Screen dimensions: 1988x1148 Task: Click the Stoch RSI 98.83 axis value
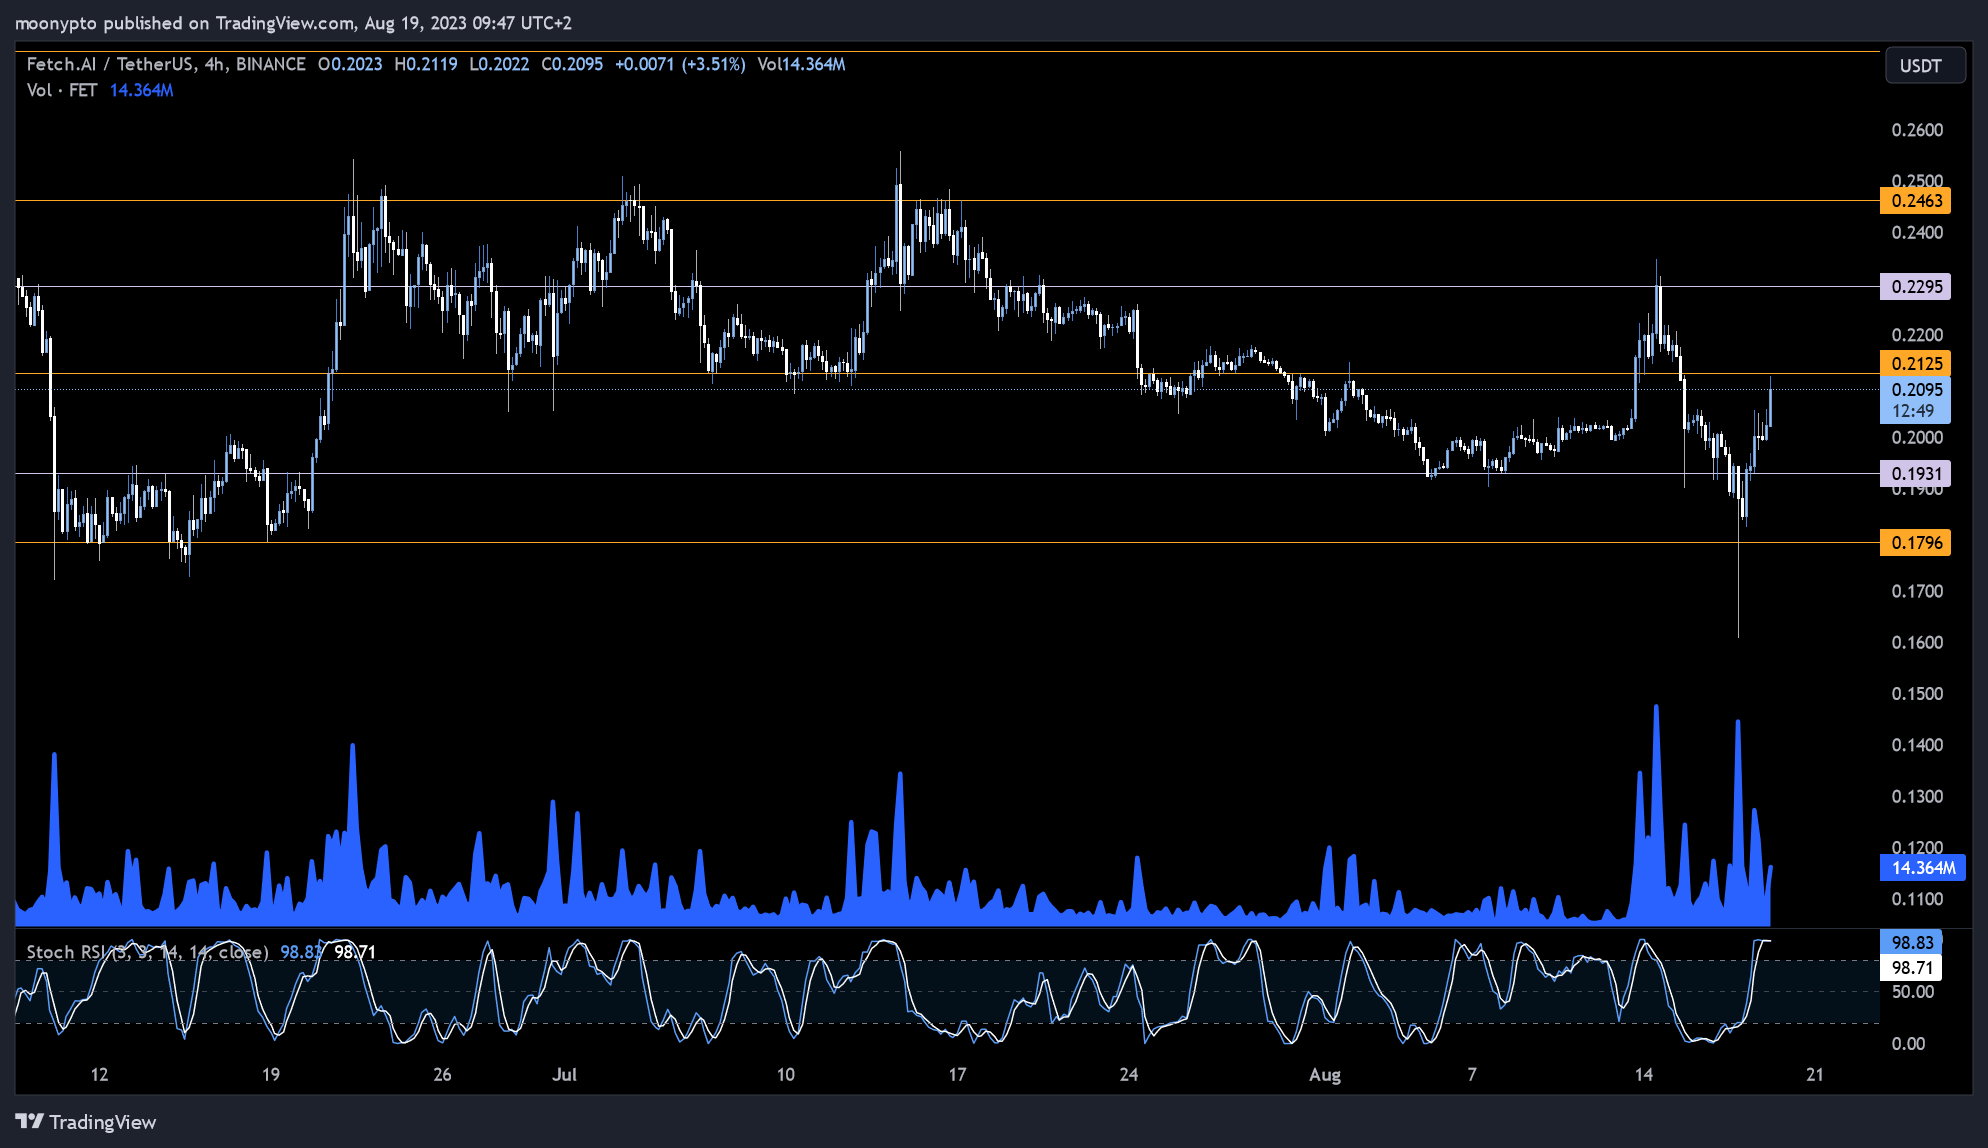[x=1912, y=943]
